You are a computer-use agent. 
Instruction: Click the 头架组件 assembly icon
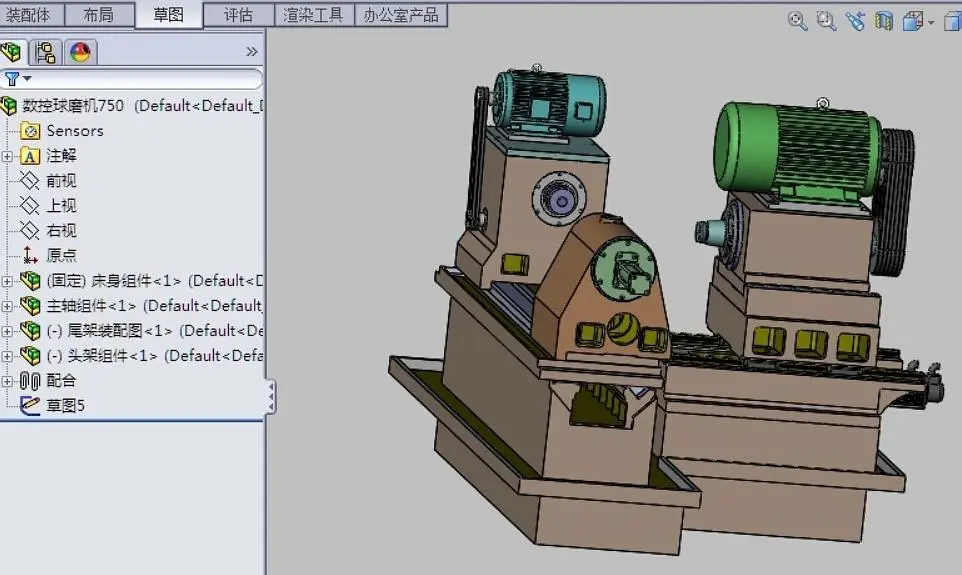30,355
